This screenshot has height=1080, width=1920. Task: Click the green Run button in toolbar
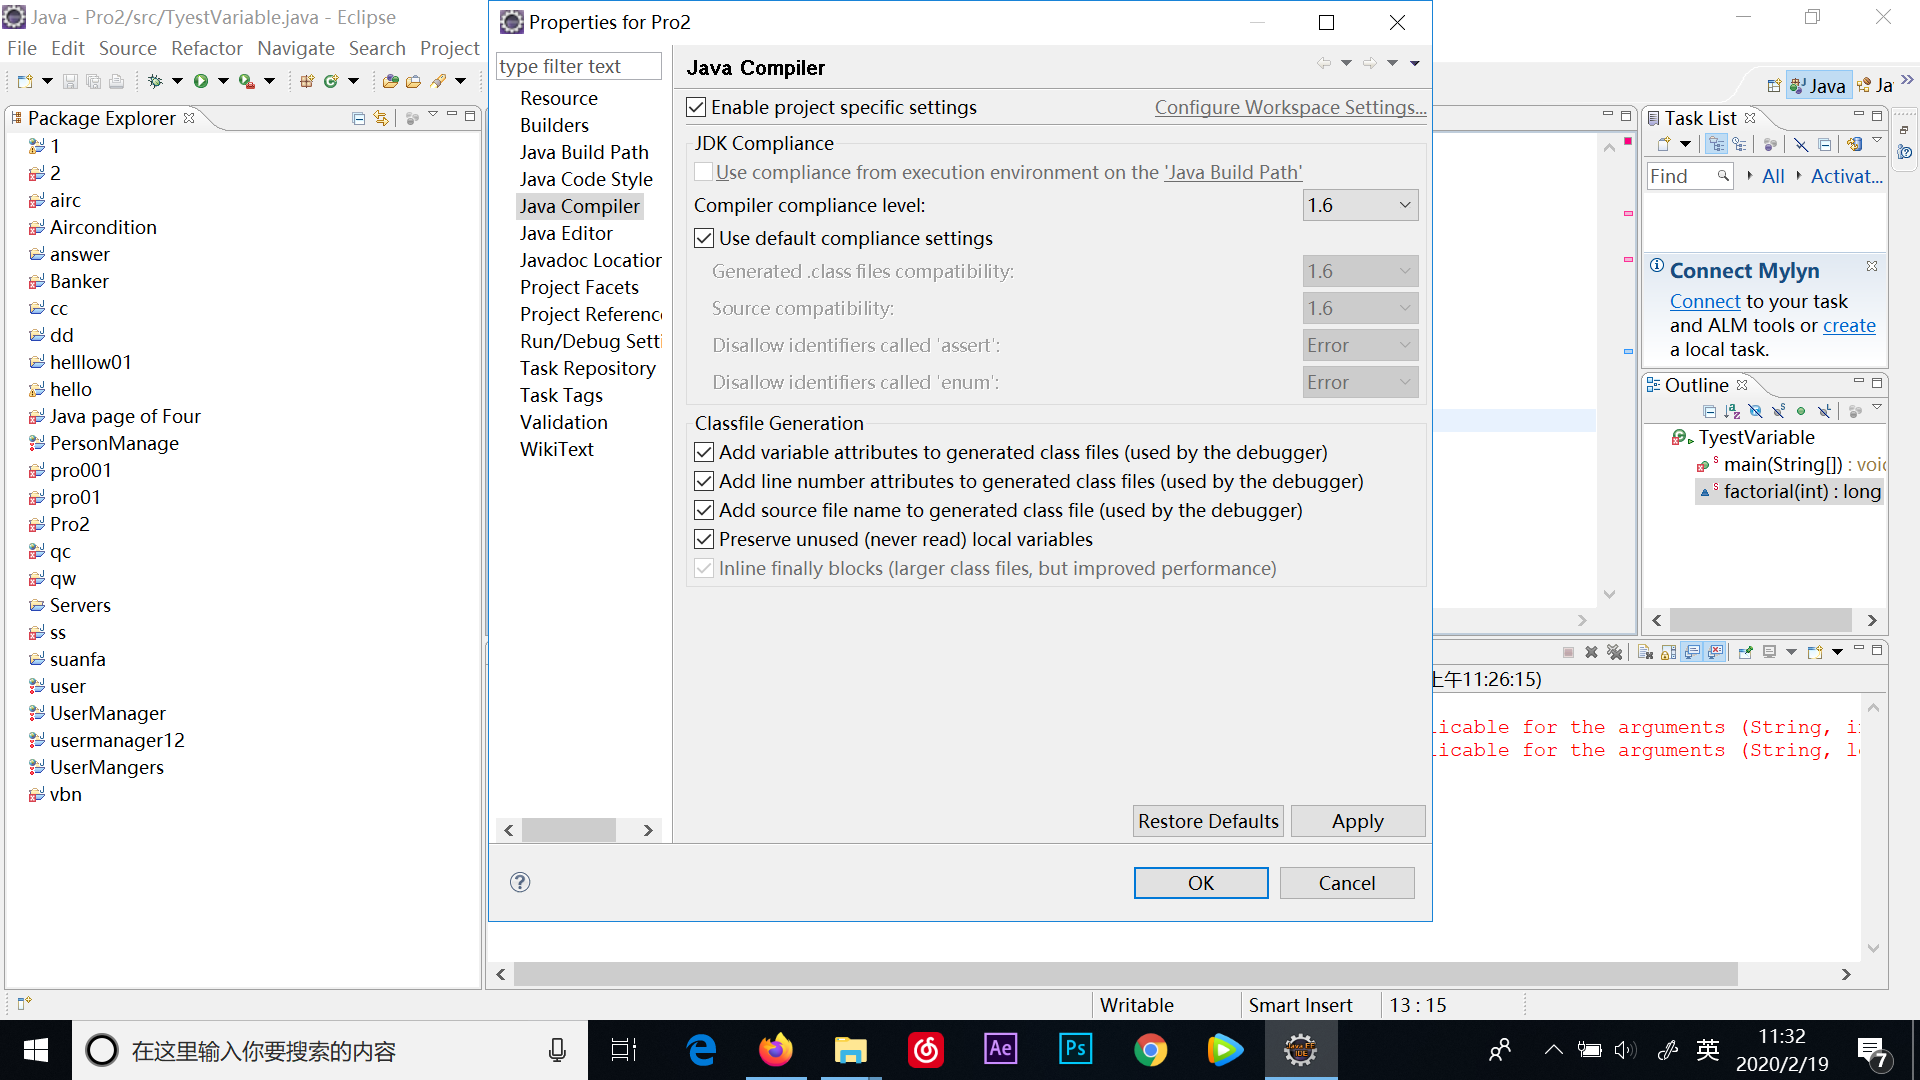(201, 81)
